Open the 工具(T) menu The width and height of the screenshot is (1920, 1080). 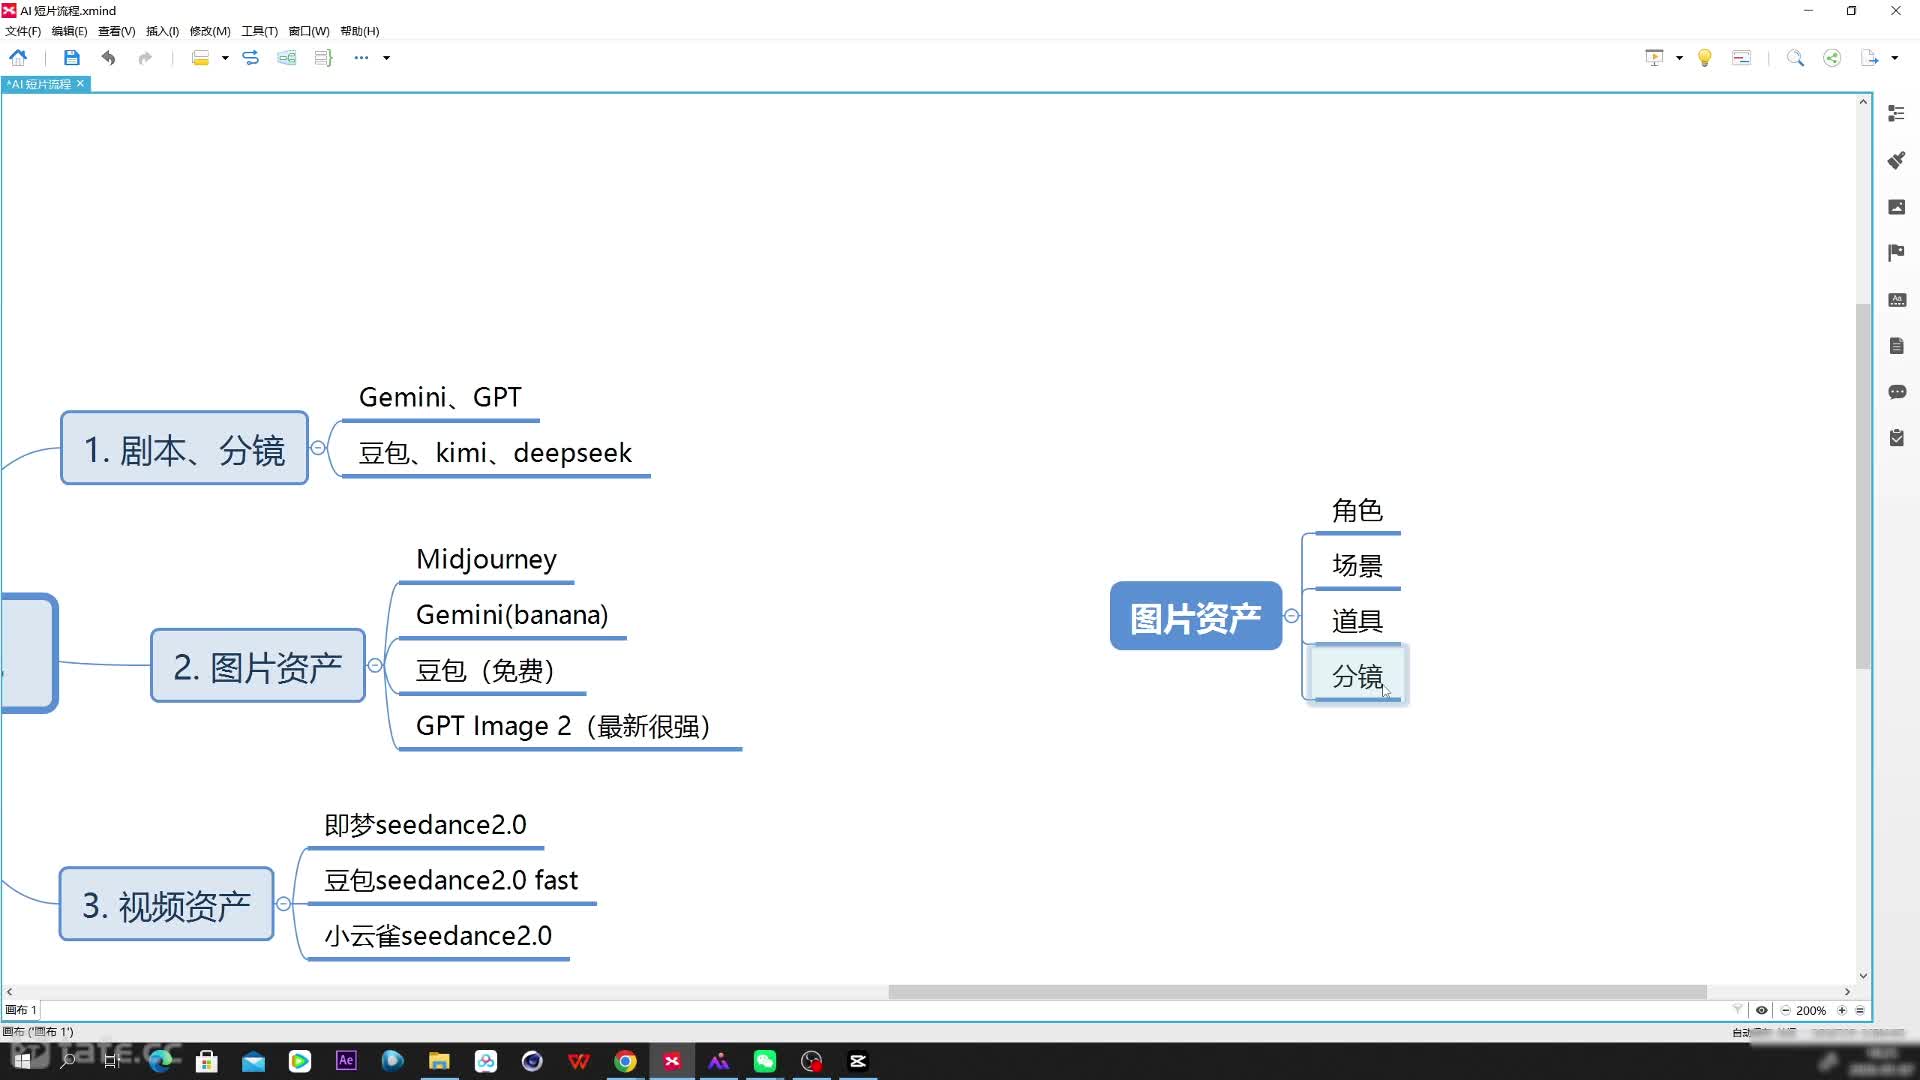259,31
